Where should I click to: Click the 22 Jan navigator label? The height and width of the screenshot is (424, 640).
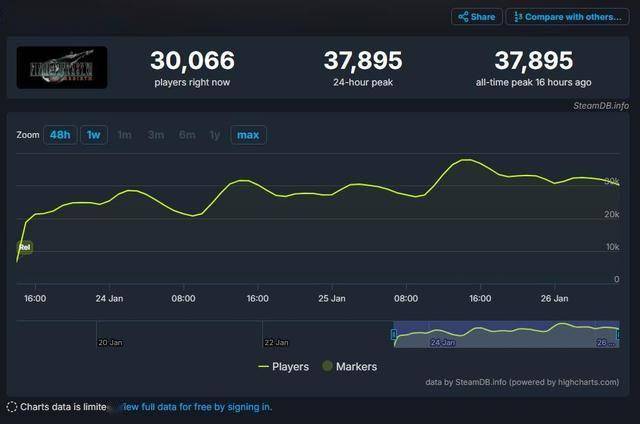(276, 342)
